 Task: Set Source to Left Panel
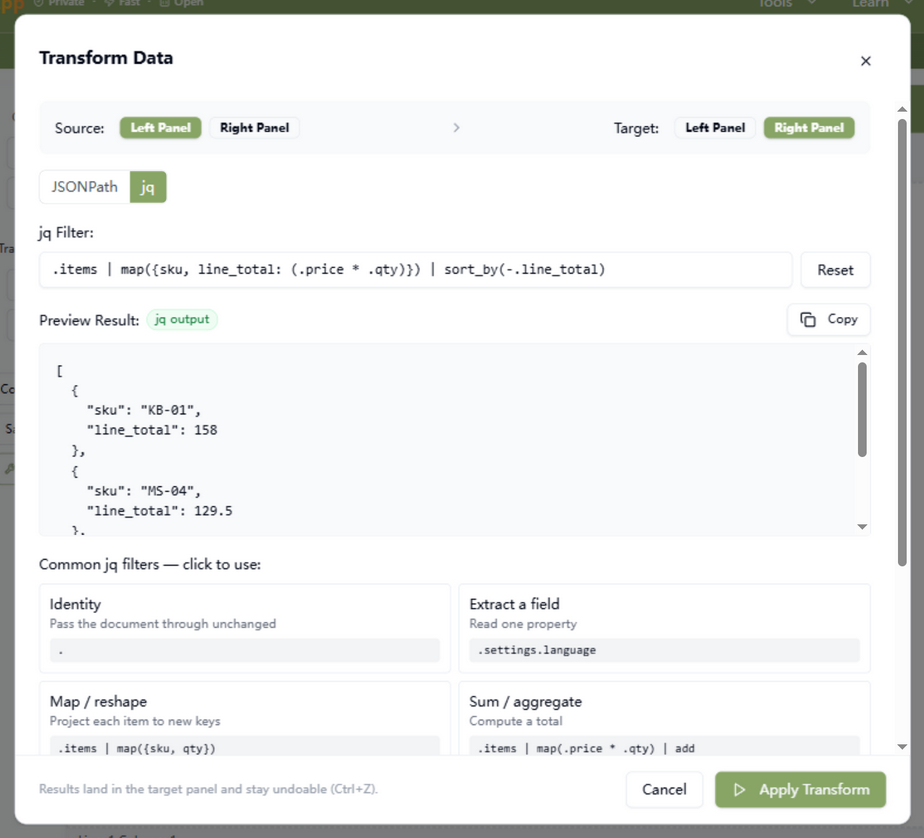(160, 128)
